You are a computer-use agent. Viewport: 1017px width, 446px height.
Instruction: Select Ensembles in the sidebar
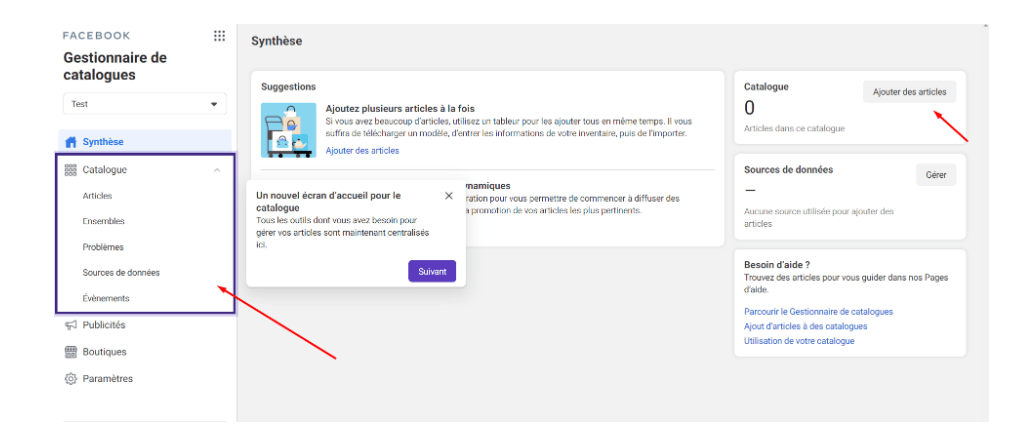[103, 221]
